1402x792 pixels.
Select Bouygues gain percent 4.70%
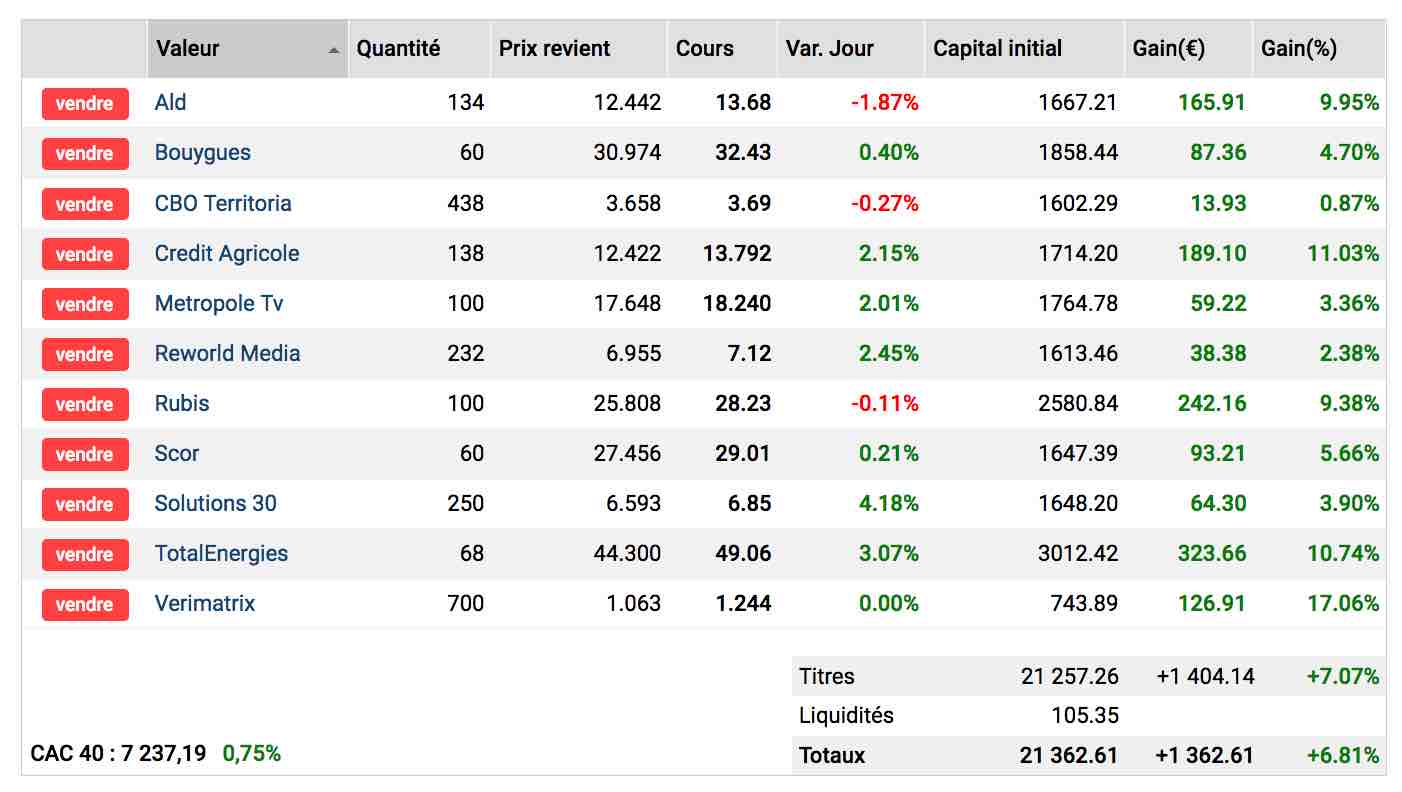coord(1349,153)
